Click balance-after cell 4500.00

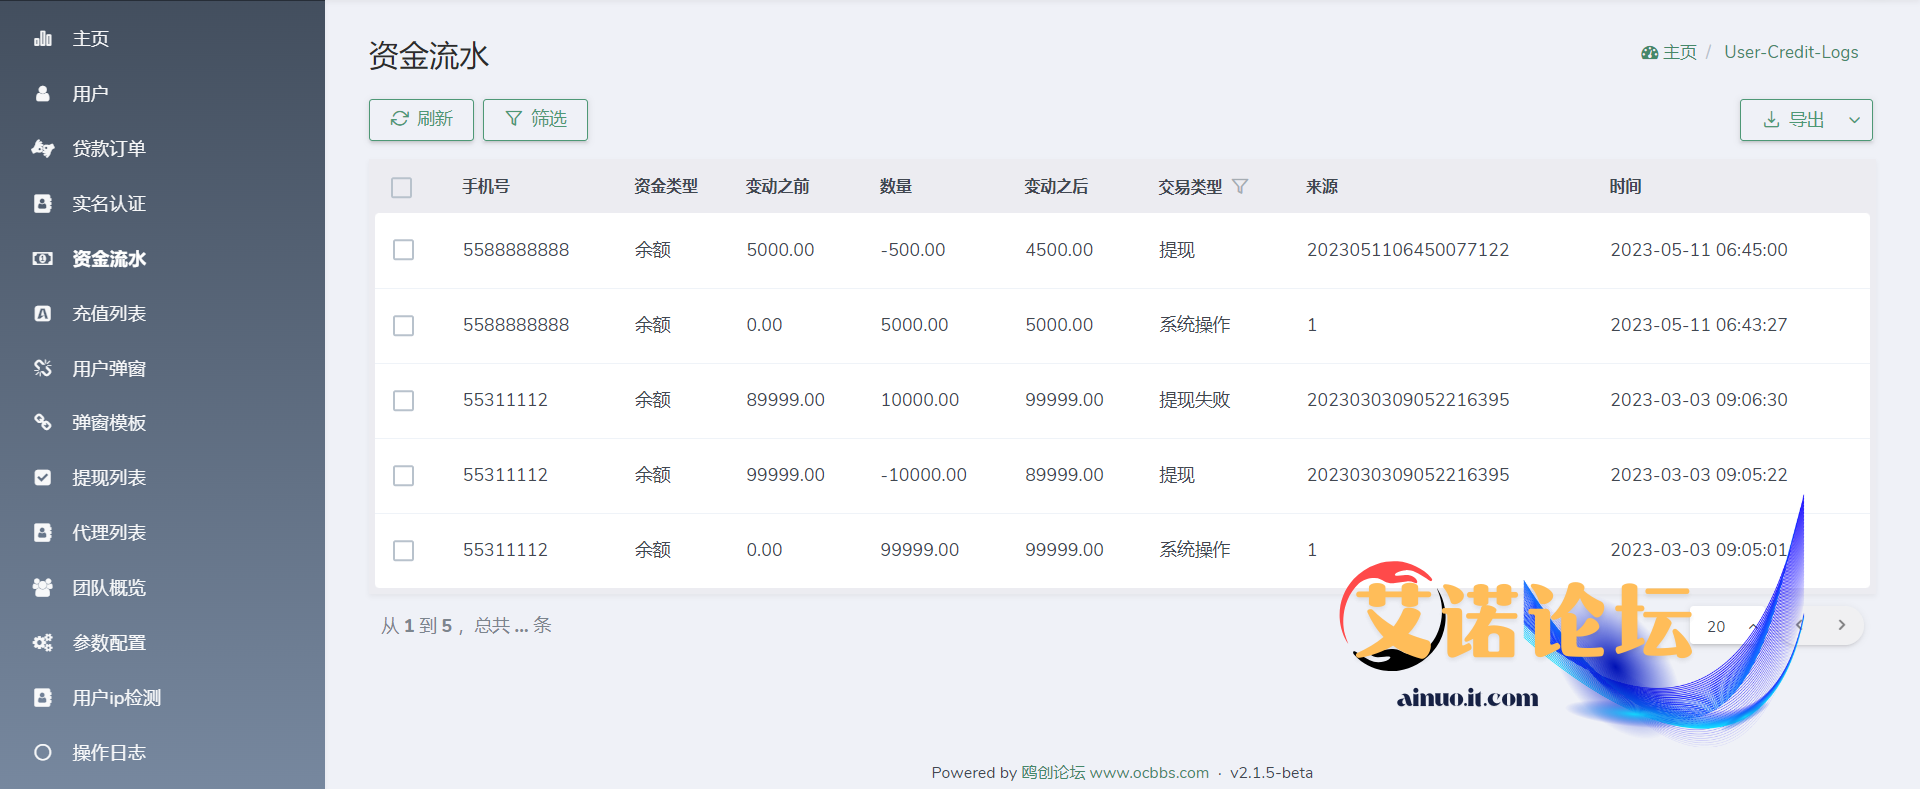[x=1059, y=250]
